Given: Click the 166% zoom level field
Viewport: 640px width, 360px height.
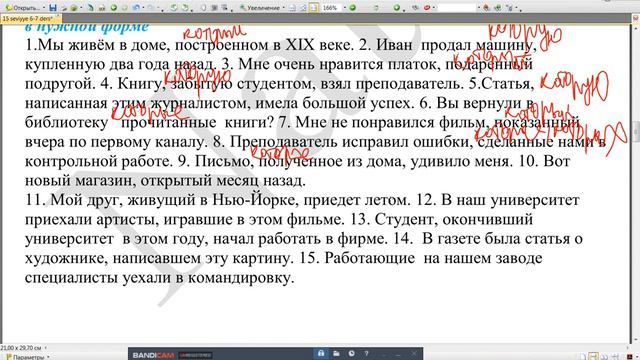Looking at the screenshot, I should point(331,8).
